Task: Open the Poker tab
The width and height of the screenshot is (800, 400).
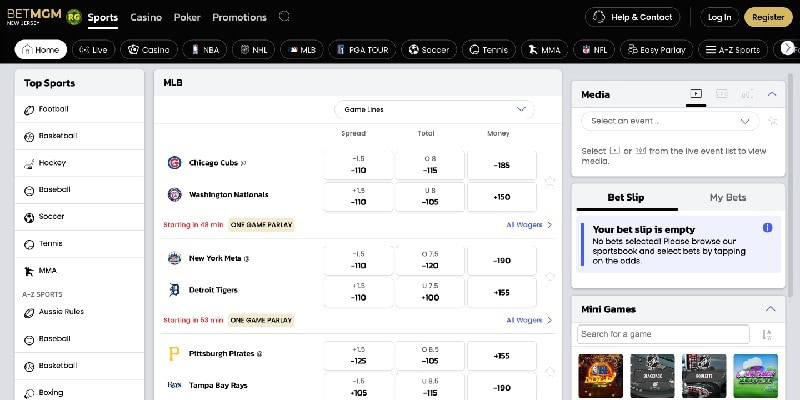Action: point(187,17)
